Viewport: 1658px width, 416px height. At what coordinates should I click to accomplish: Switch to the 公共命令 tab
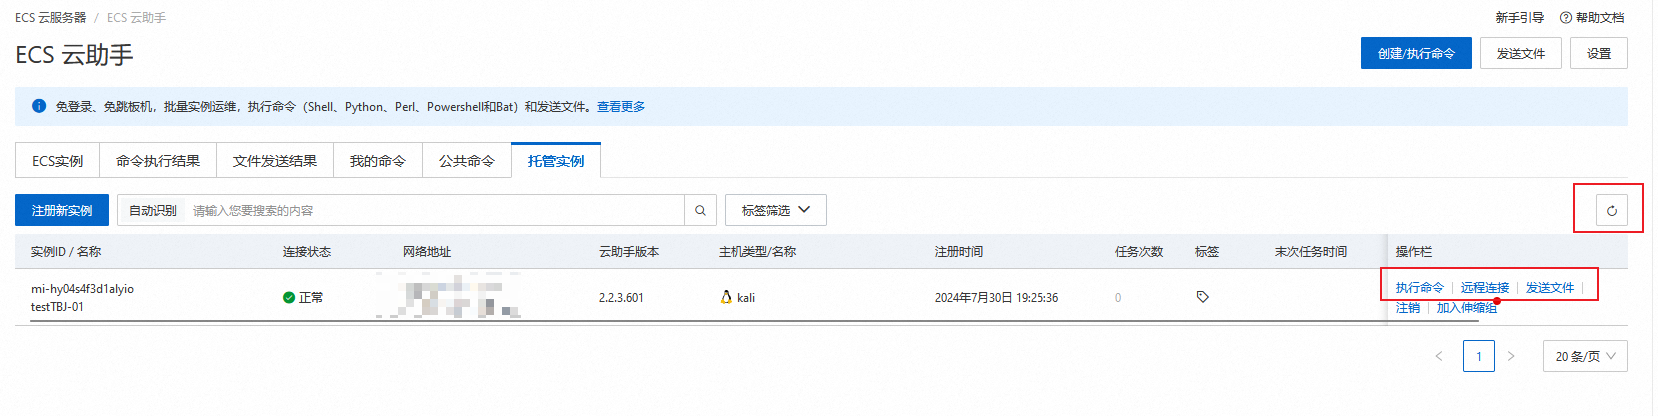(x=467, y=161)
